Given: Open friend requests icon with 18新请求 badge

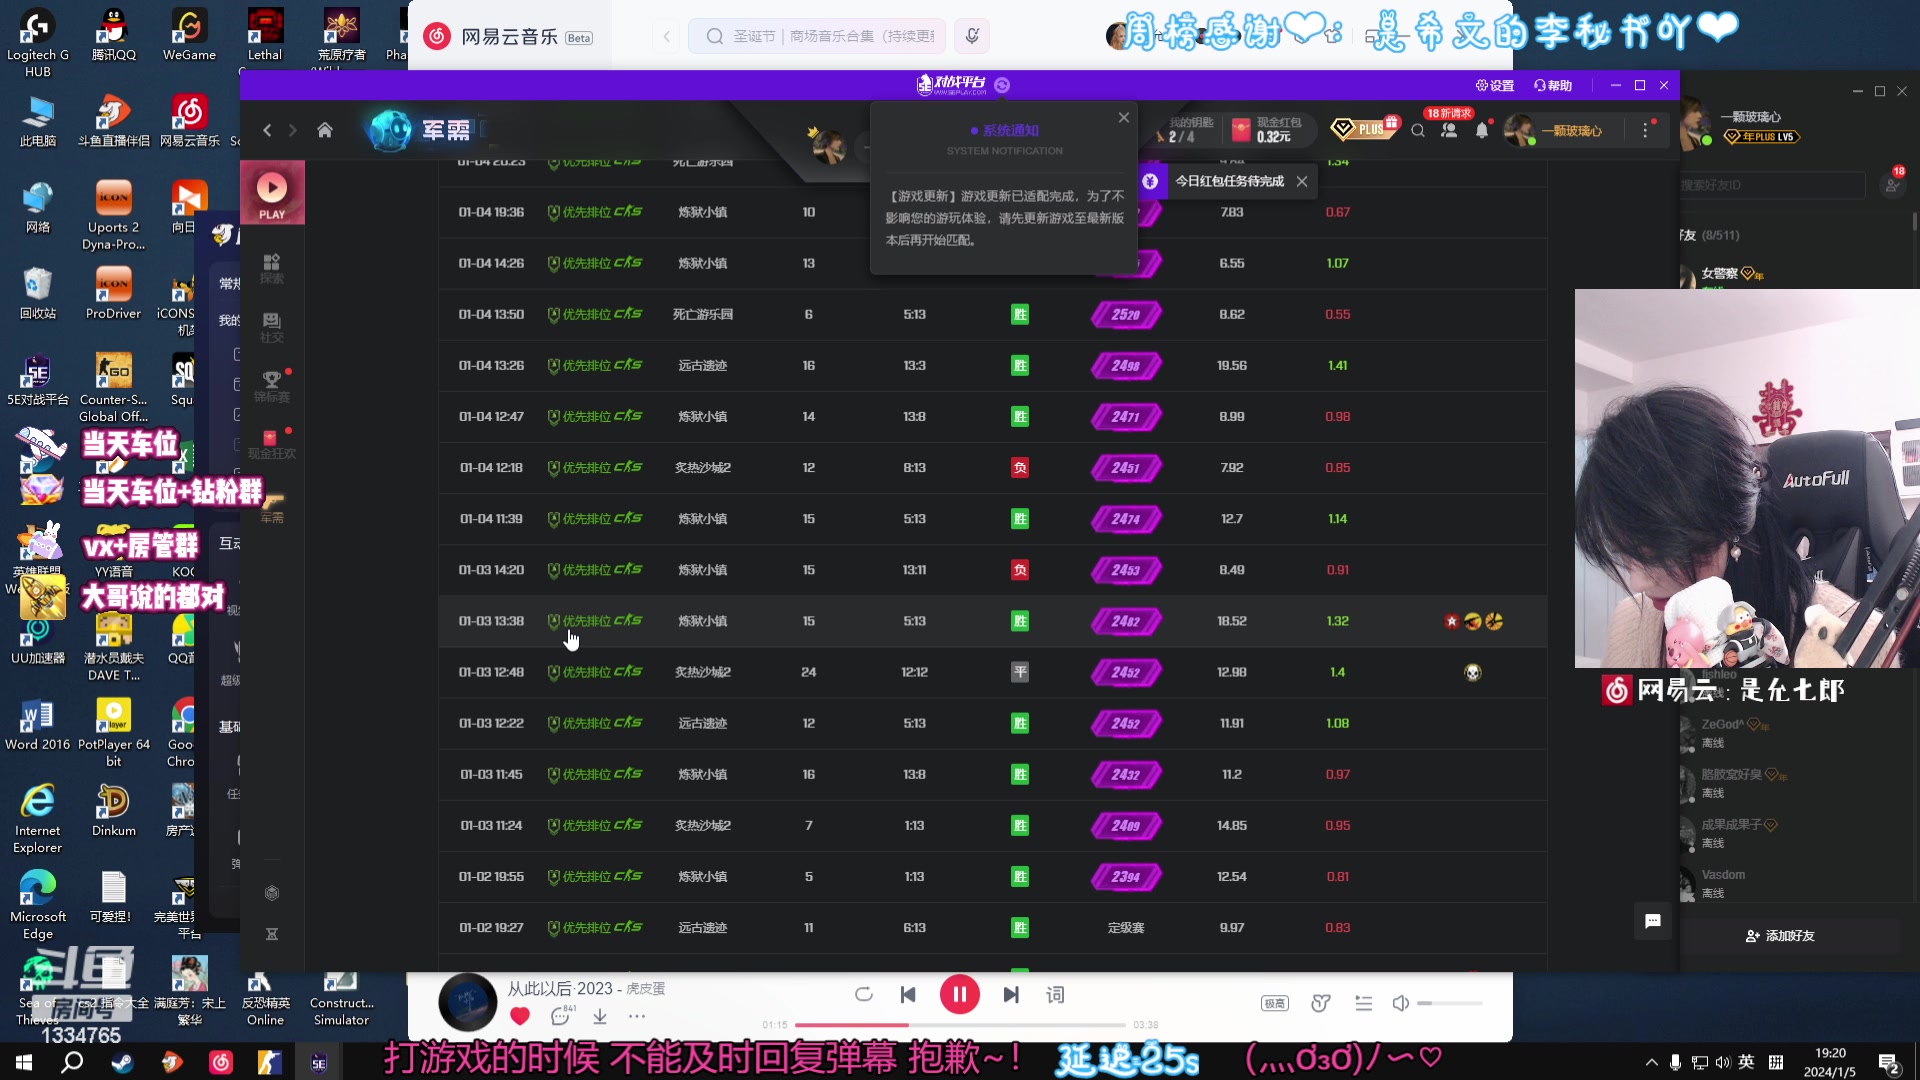Looking at the screenshot, I should click(x=1449, y=130).
